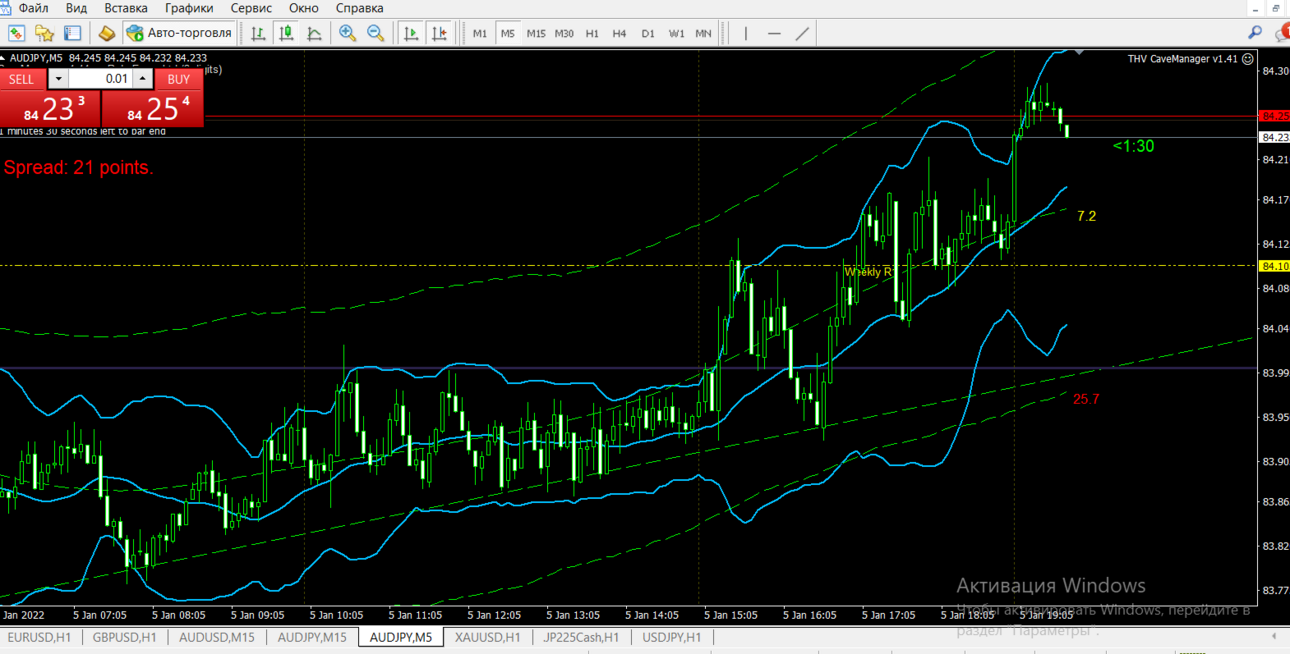This screenshot has width=1290, height=654.
Task: Select the M1 timeframe
Action: 480,33
